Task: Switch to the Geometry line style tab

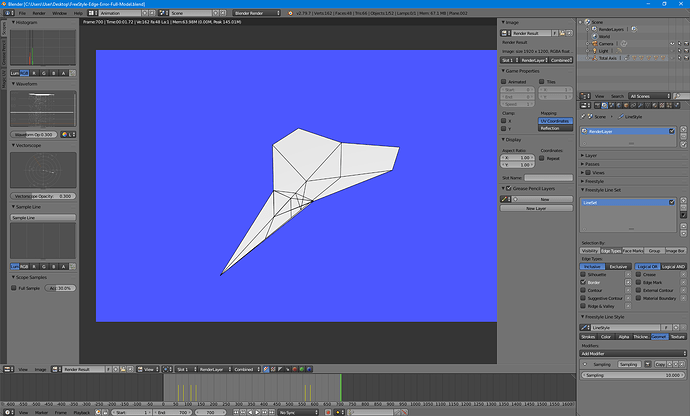Action: pos(659,337)
